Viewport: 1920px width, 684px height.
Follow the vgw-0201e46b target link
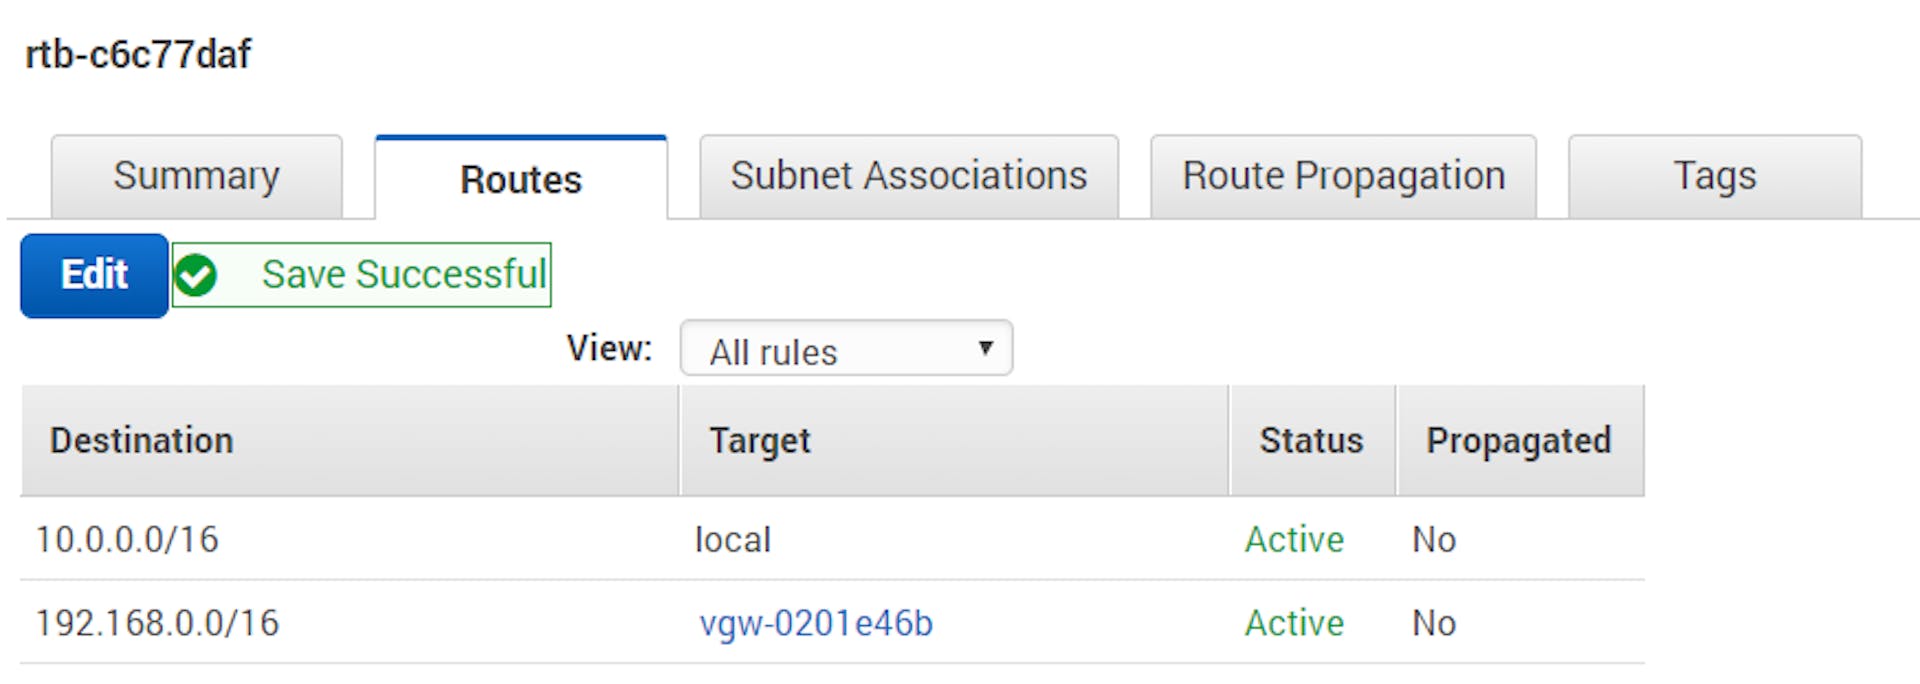click(x=816, y=623)
